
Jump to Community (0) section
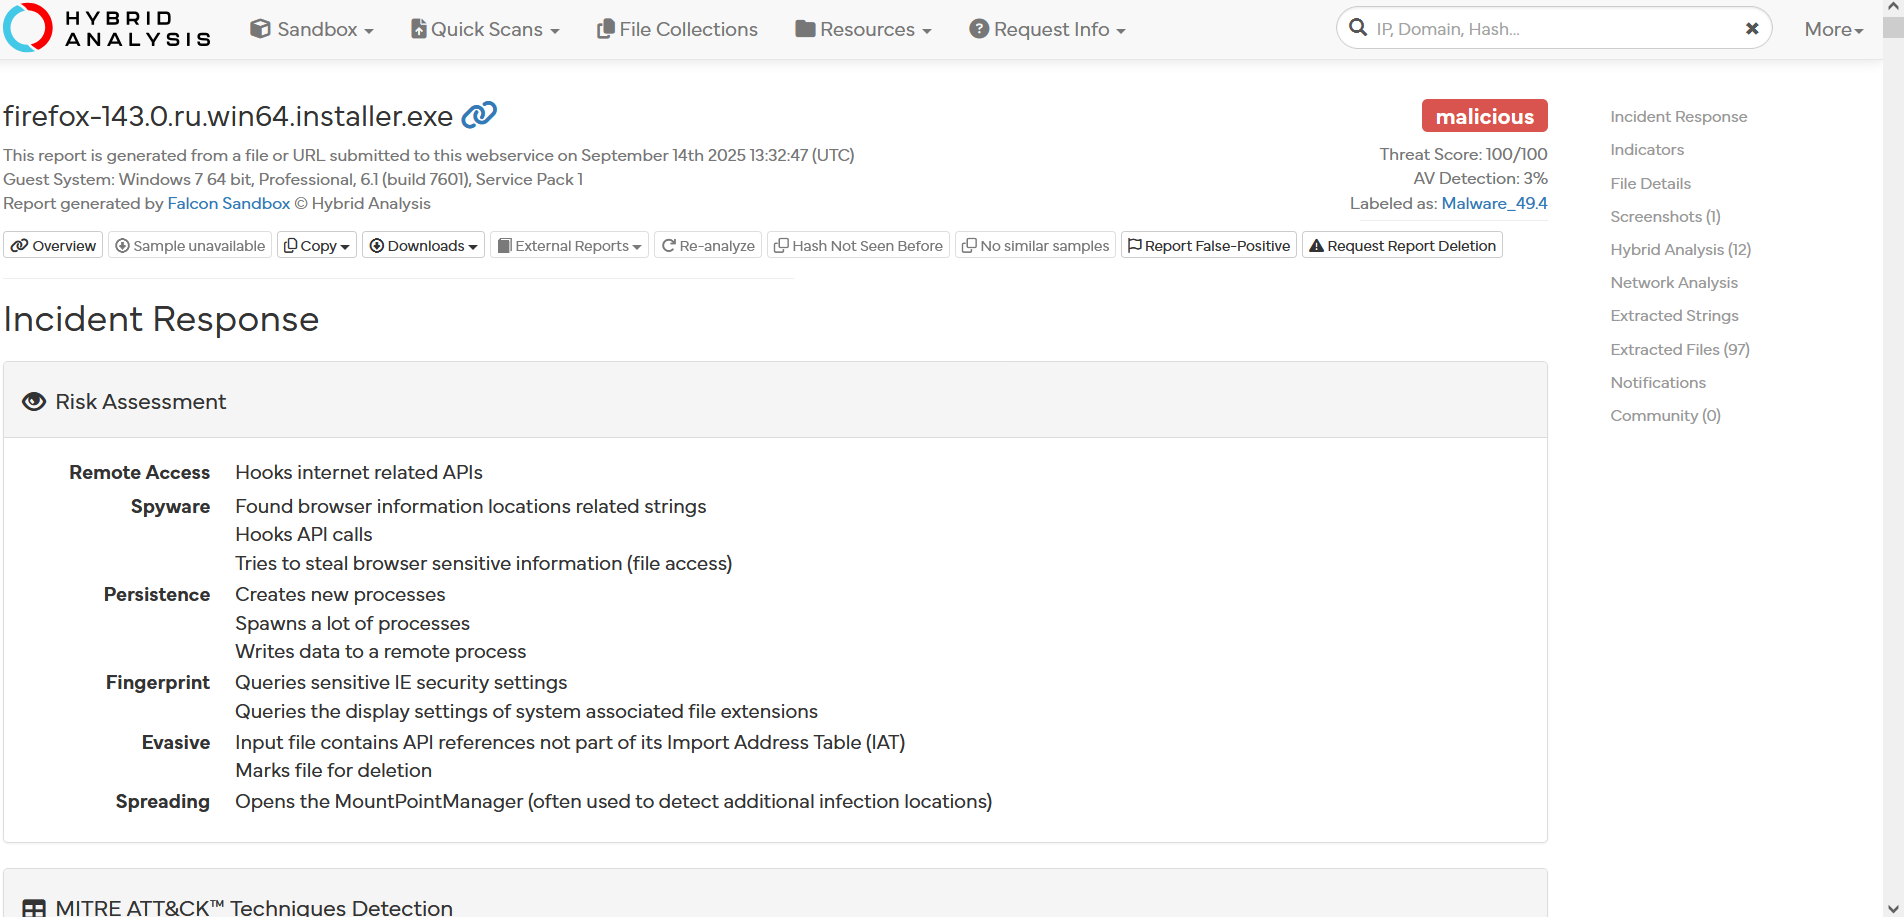(1665, 415)
